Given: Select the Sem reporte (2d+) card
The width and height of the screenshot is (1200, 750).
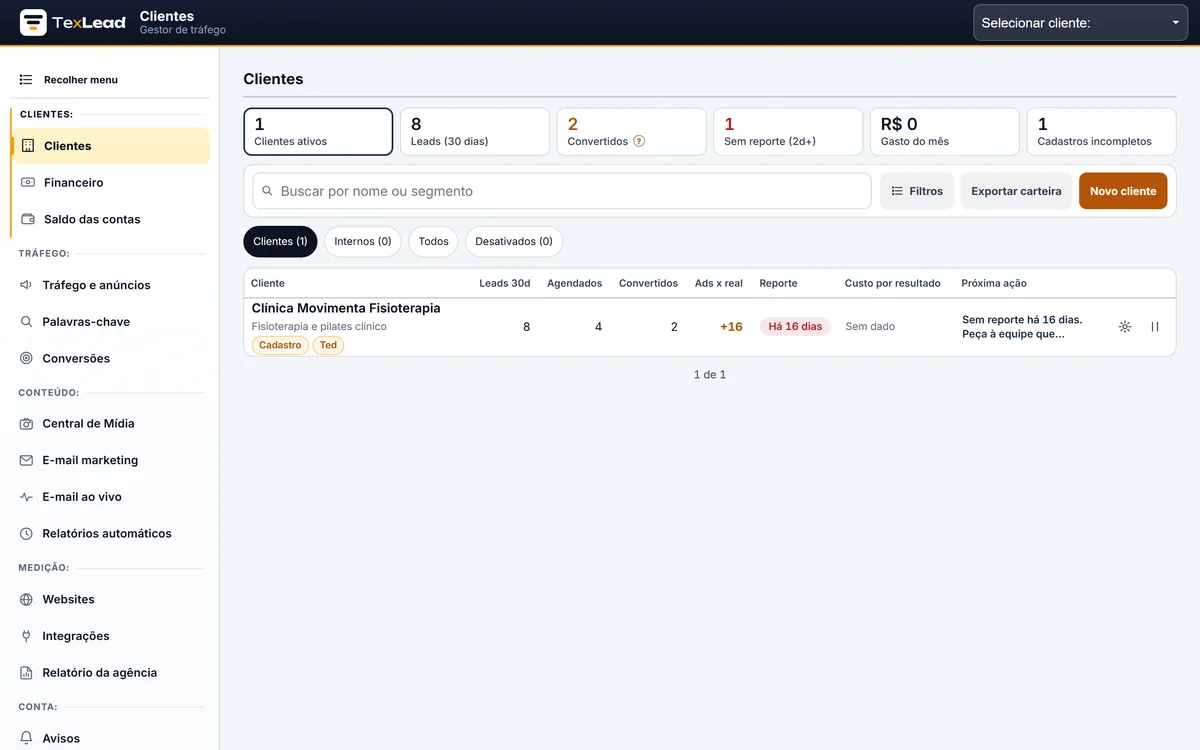Looking at the screenshot, I should [x=788, y=132].
